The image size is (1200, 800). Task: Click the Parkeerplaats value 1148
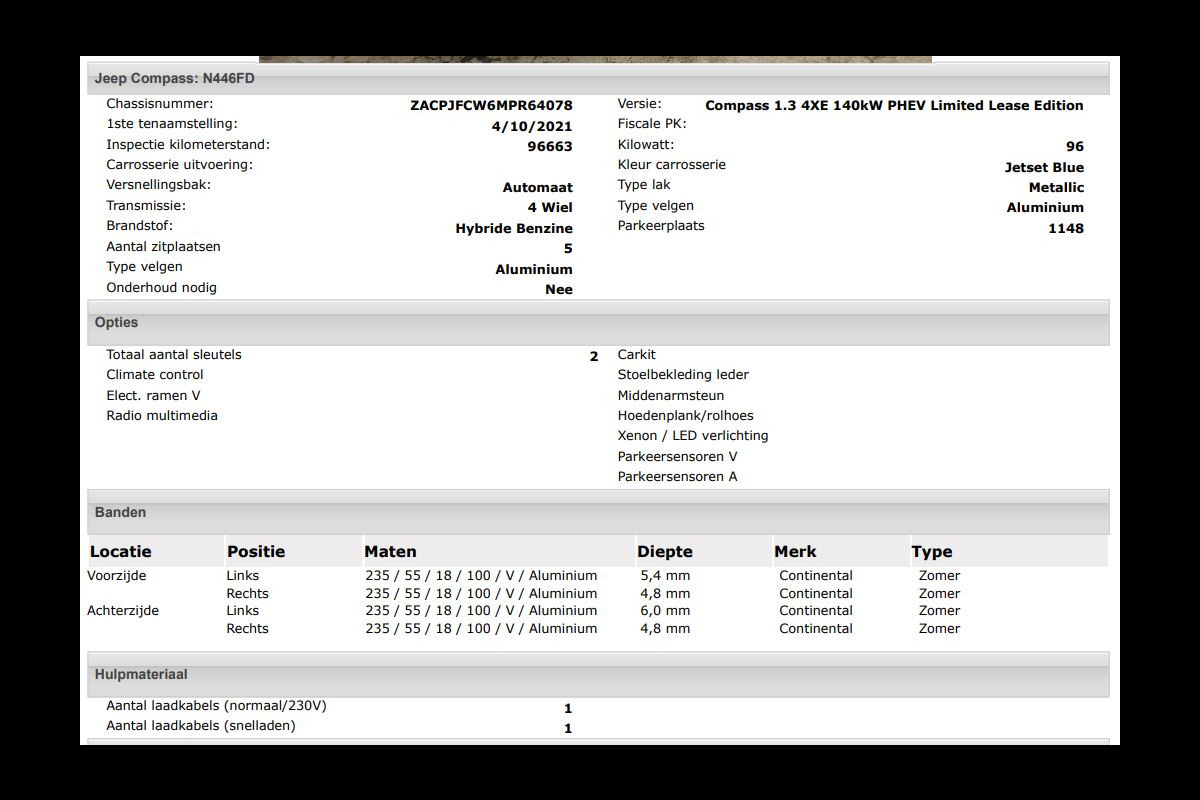point(1065,228)
